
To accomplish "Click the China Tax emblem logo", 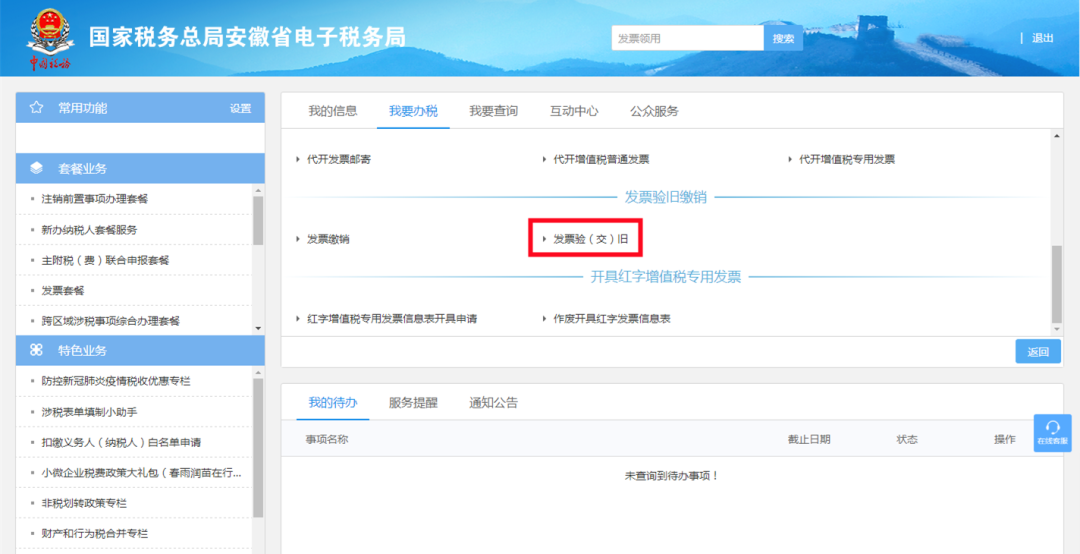I will pos(50,37).
